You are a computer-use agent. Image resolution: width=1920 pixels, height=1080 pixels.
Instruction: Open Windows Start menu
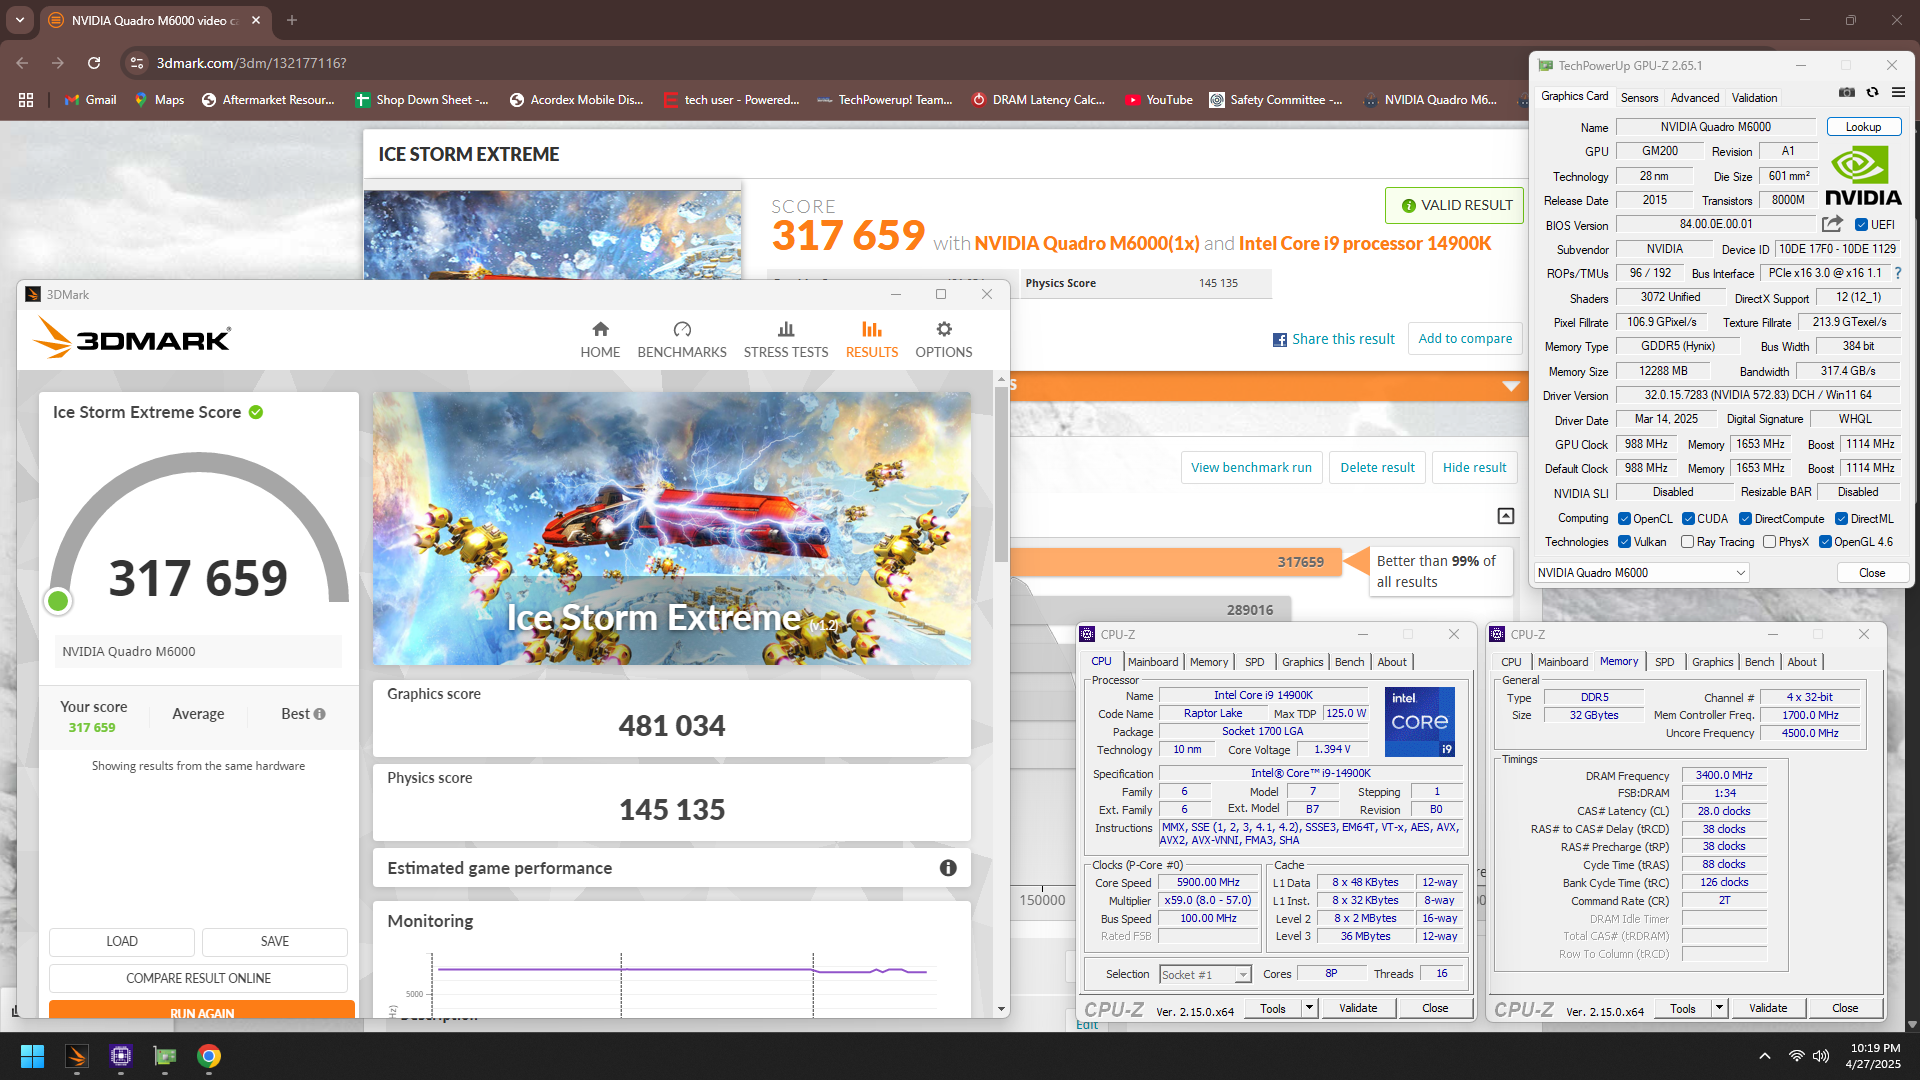(x=32, y=1056)
